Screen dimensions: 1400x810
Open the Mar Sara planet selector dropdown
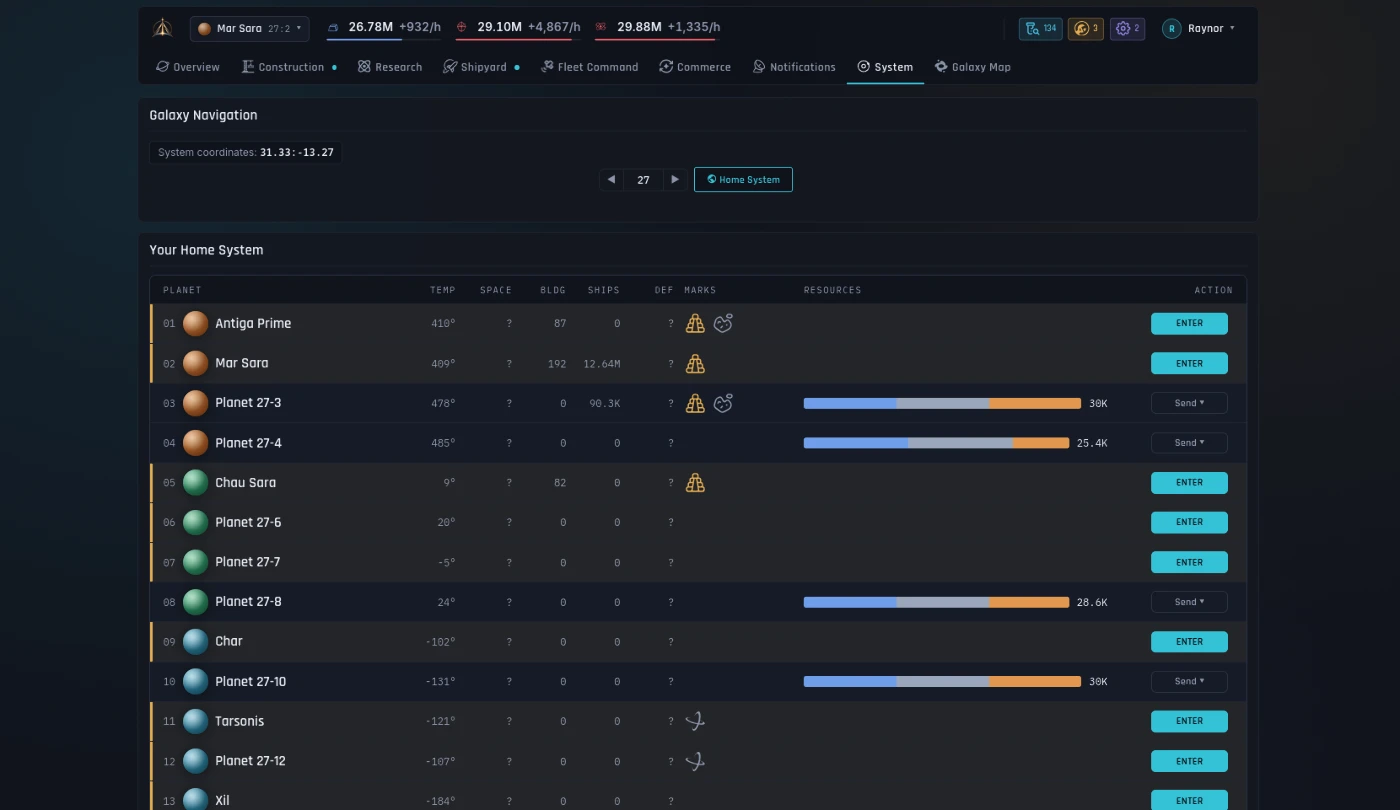(x=250, y=29)
